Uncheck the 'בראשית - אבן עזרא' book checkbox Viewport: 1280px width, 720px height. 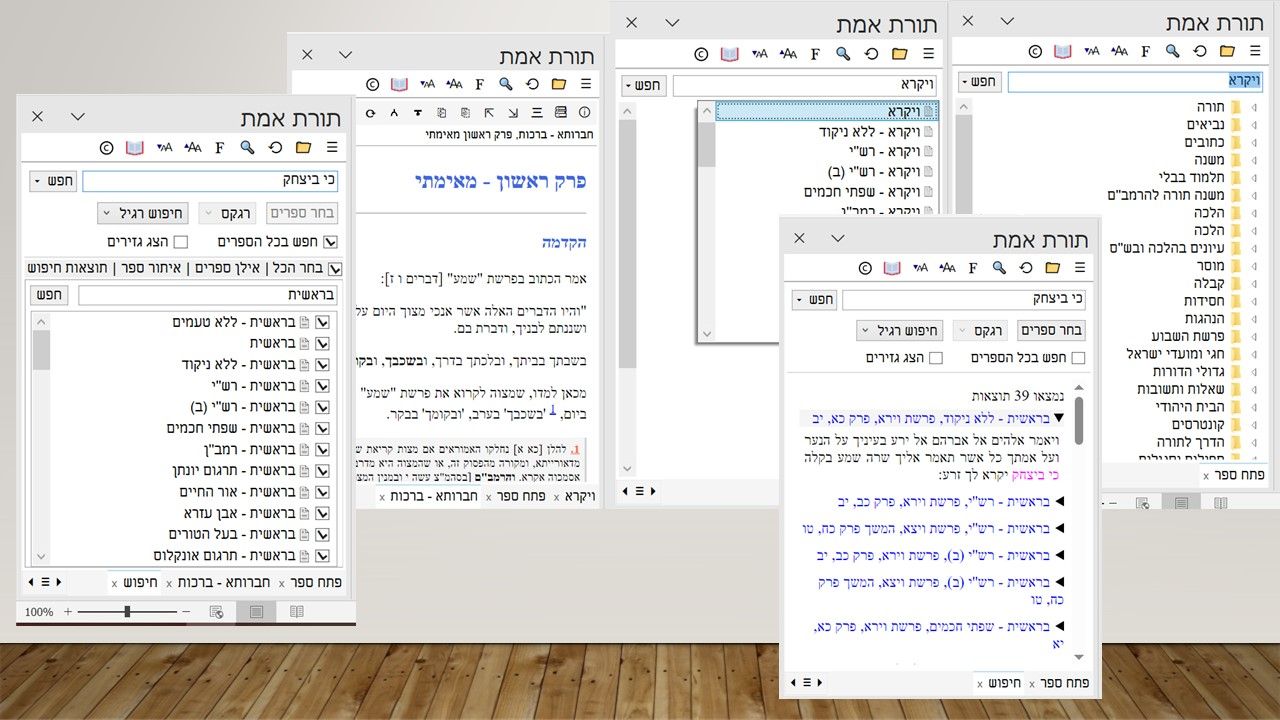point(322,513)
